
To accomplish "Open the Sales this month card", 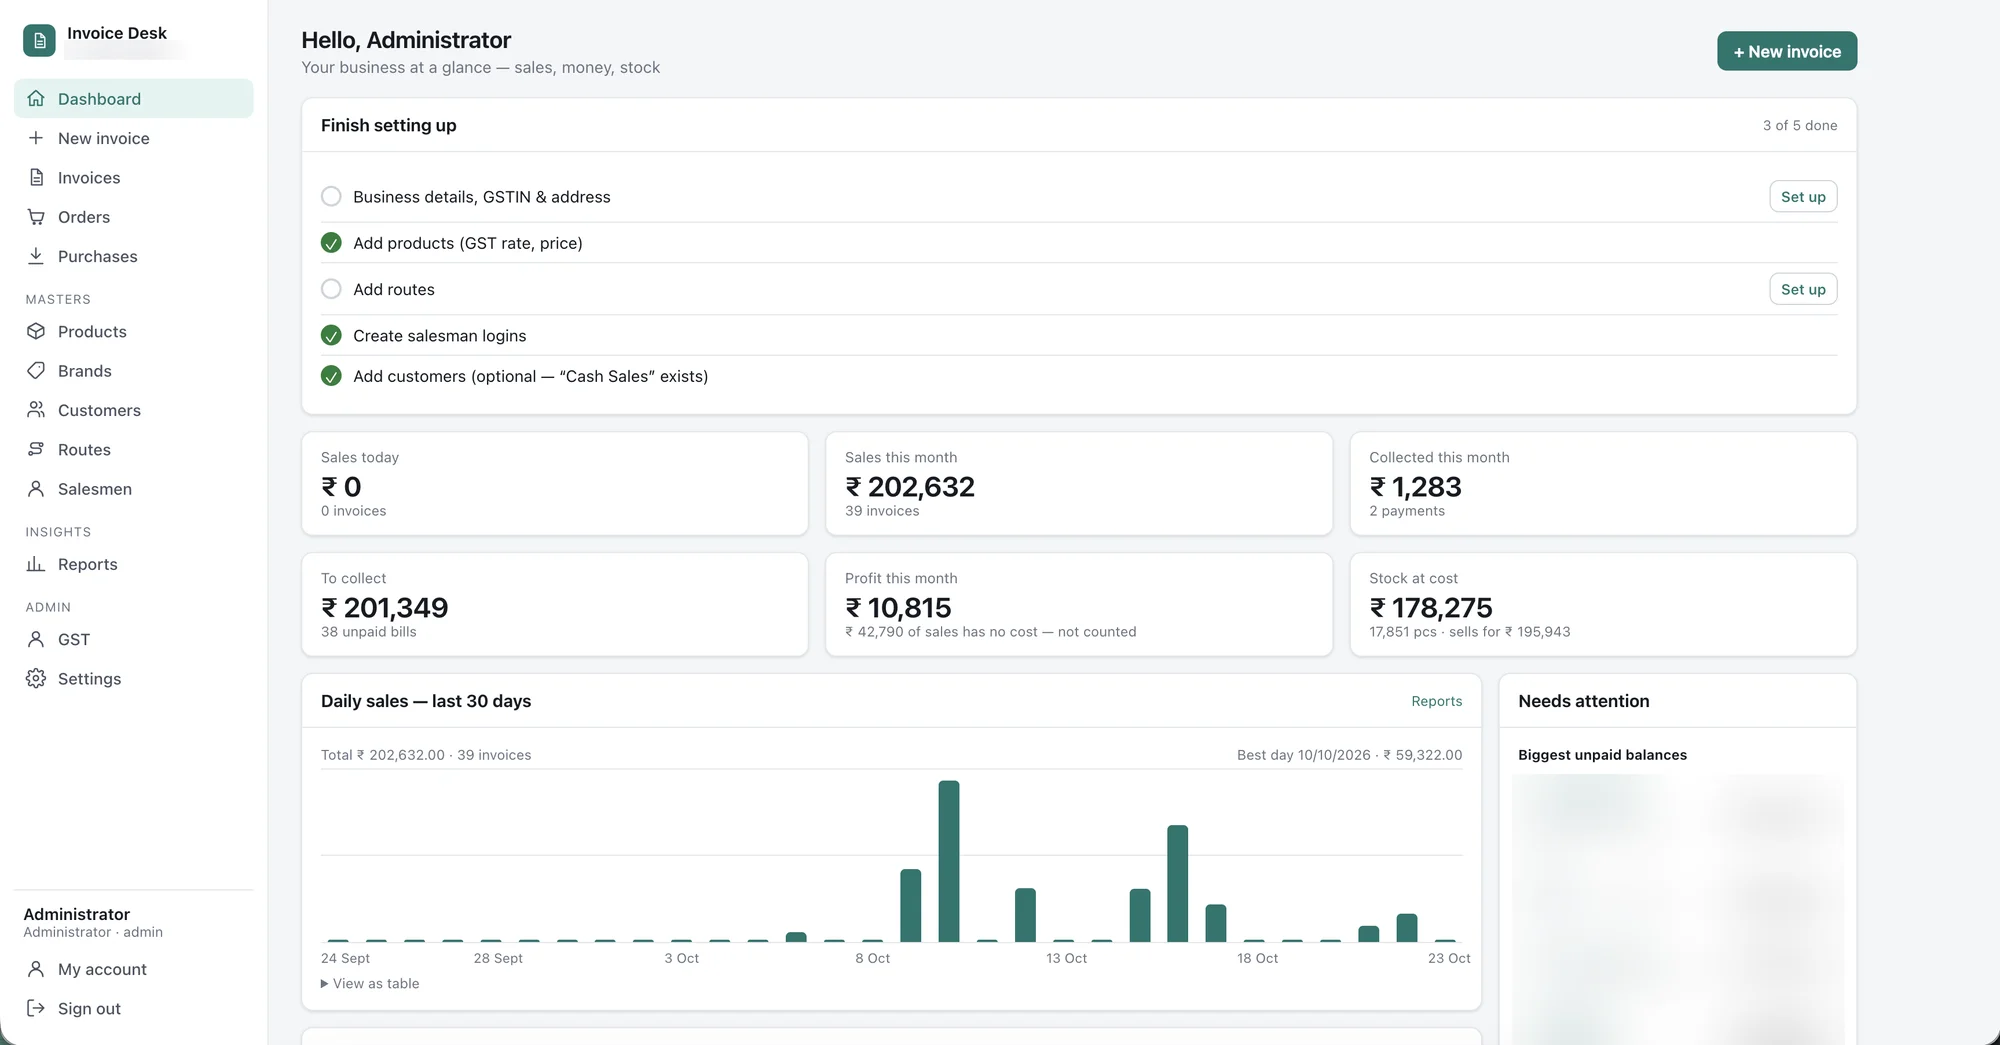I will coord(1078,484).
